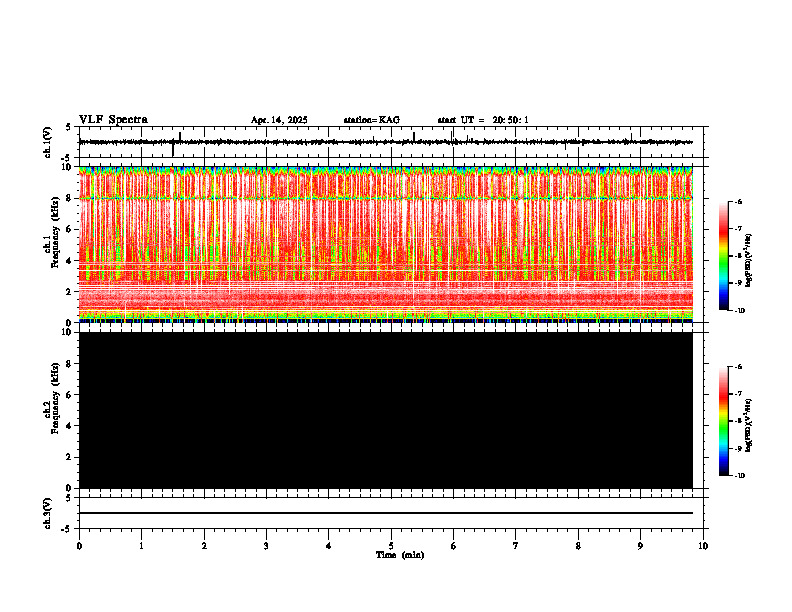Click the "-6" label on ch.2 colorbar
The image size is (792, 612).
(738, 367)
